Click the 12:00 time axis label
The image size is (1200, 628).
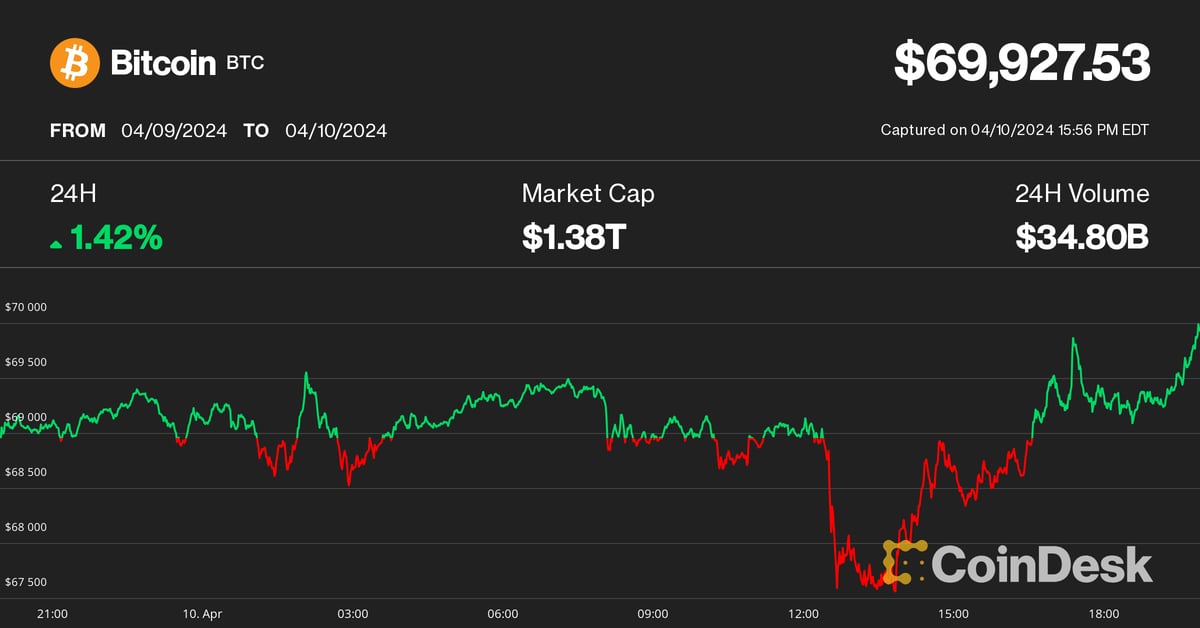[x=803, y=613]
